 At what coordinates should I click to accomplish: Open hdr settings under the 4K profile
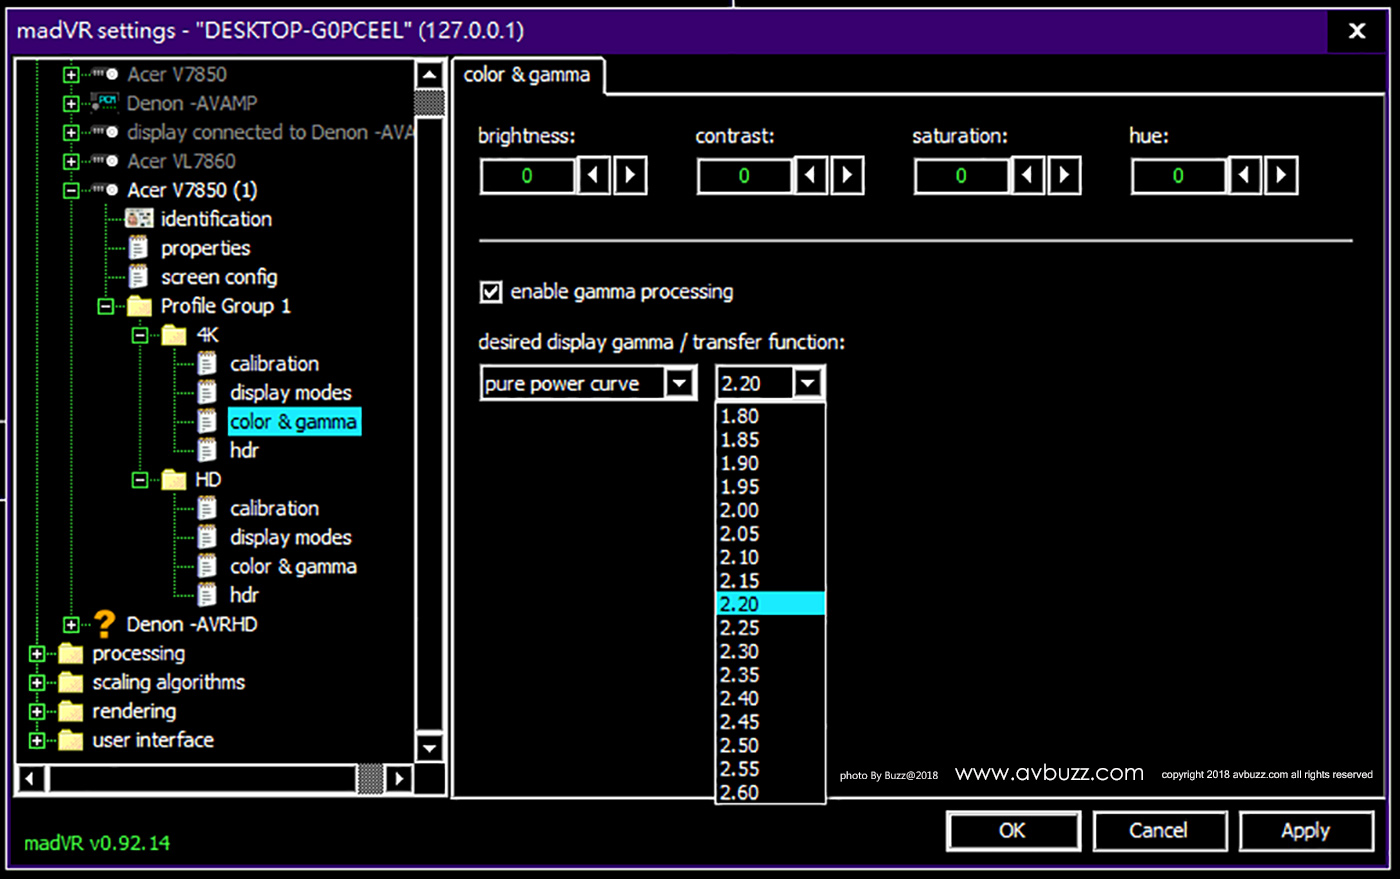click(244, 451)
